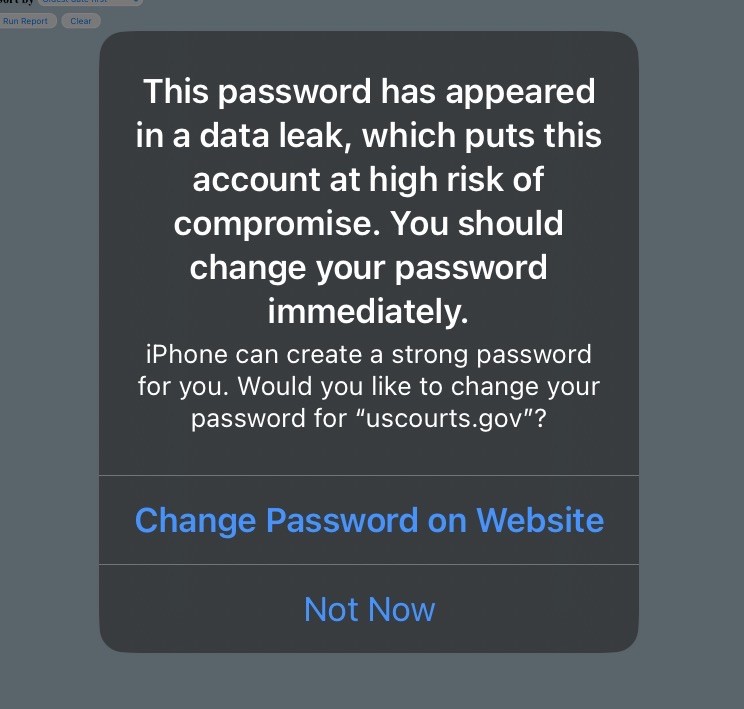Viewport: 744px width, 709px height.
Task: Click the Sort by label text
Action: pyautogui.click(x=17, y=1)
